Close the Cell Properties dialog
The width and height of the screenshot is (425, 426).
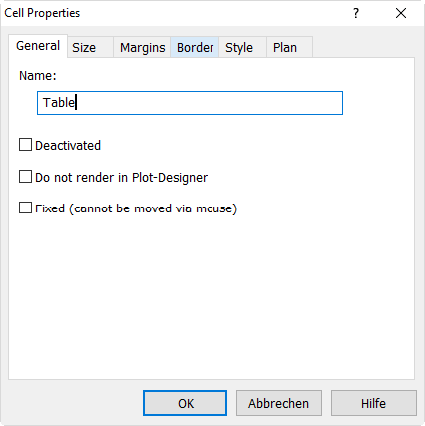(401, 13)
